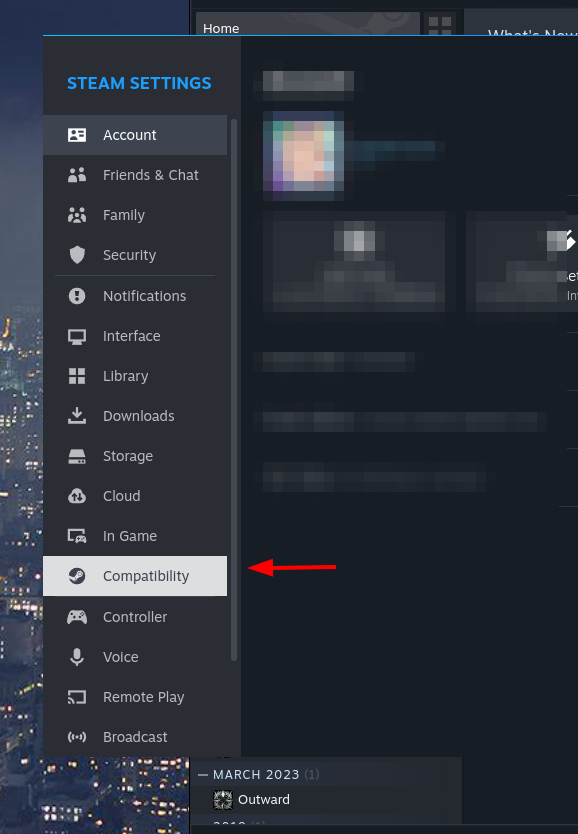Open the Compatibility settings tab
This screenshot has height=834, width=578.
pyautogui.click(x=135, y=576)
